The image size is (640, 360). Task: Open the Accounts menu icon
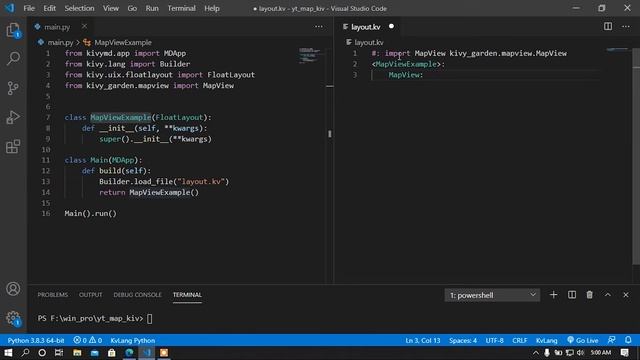click(x=13, y=289)
